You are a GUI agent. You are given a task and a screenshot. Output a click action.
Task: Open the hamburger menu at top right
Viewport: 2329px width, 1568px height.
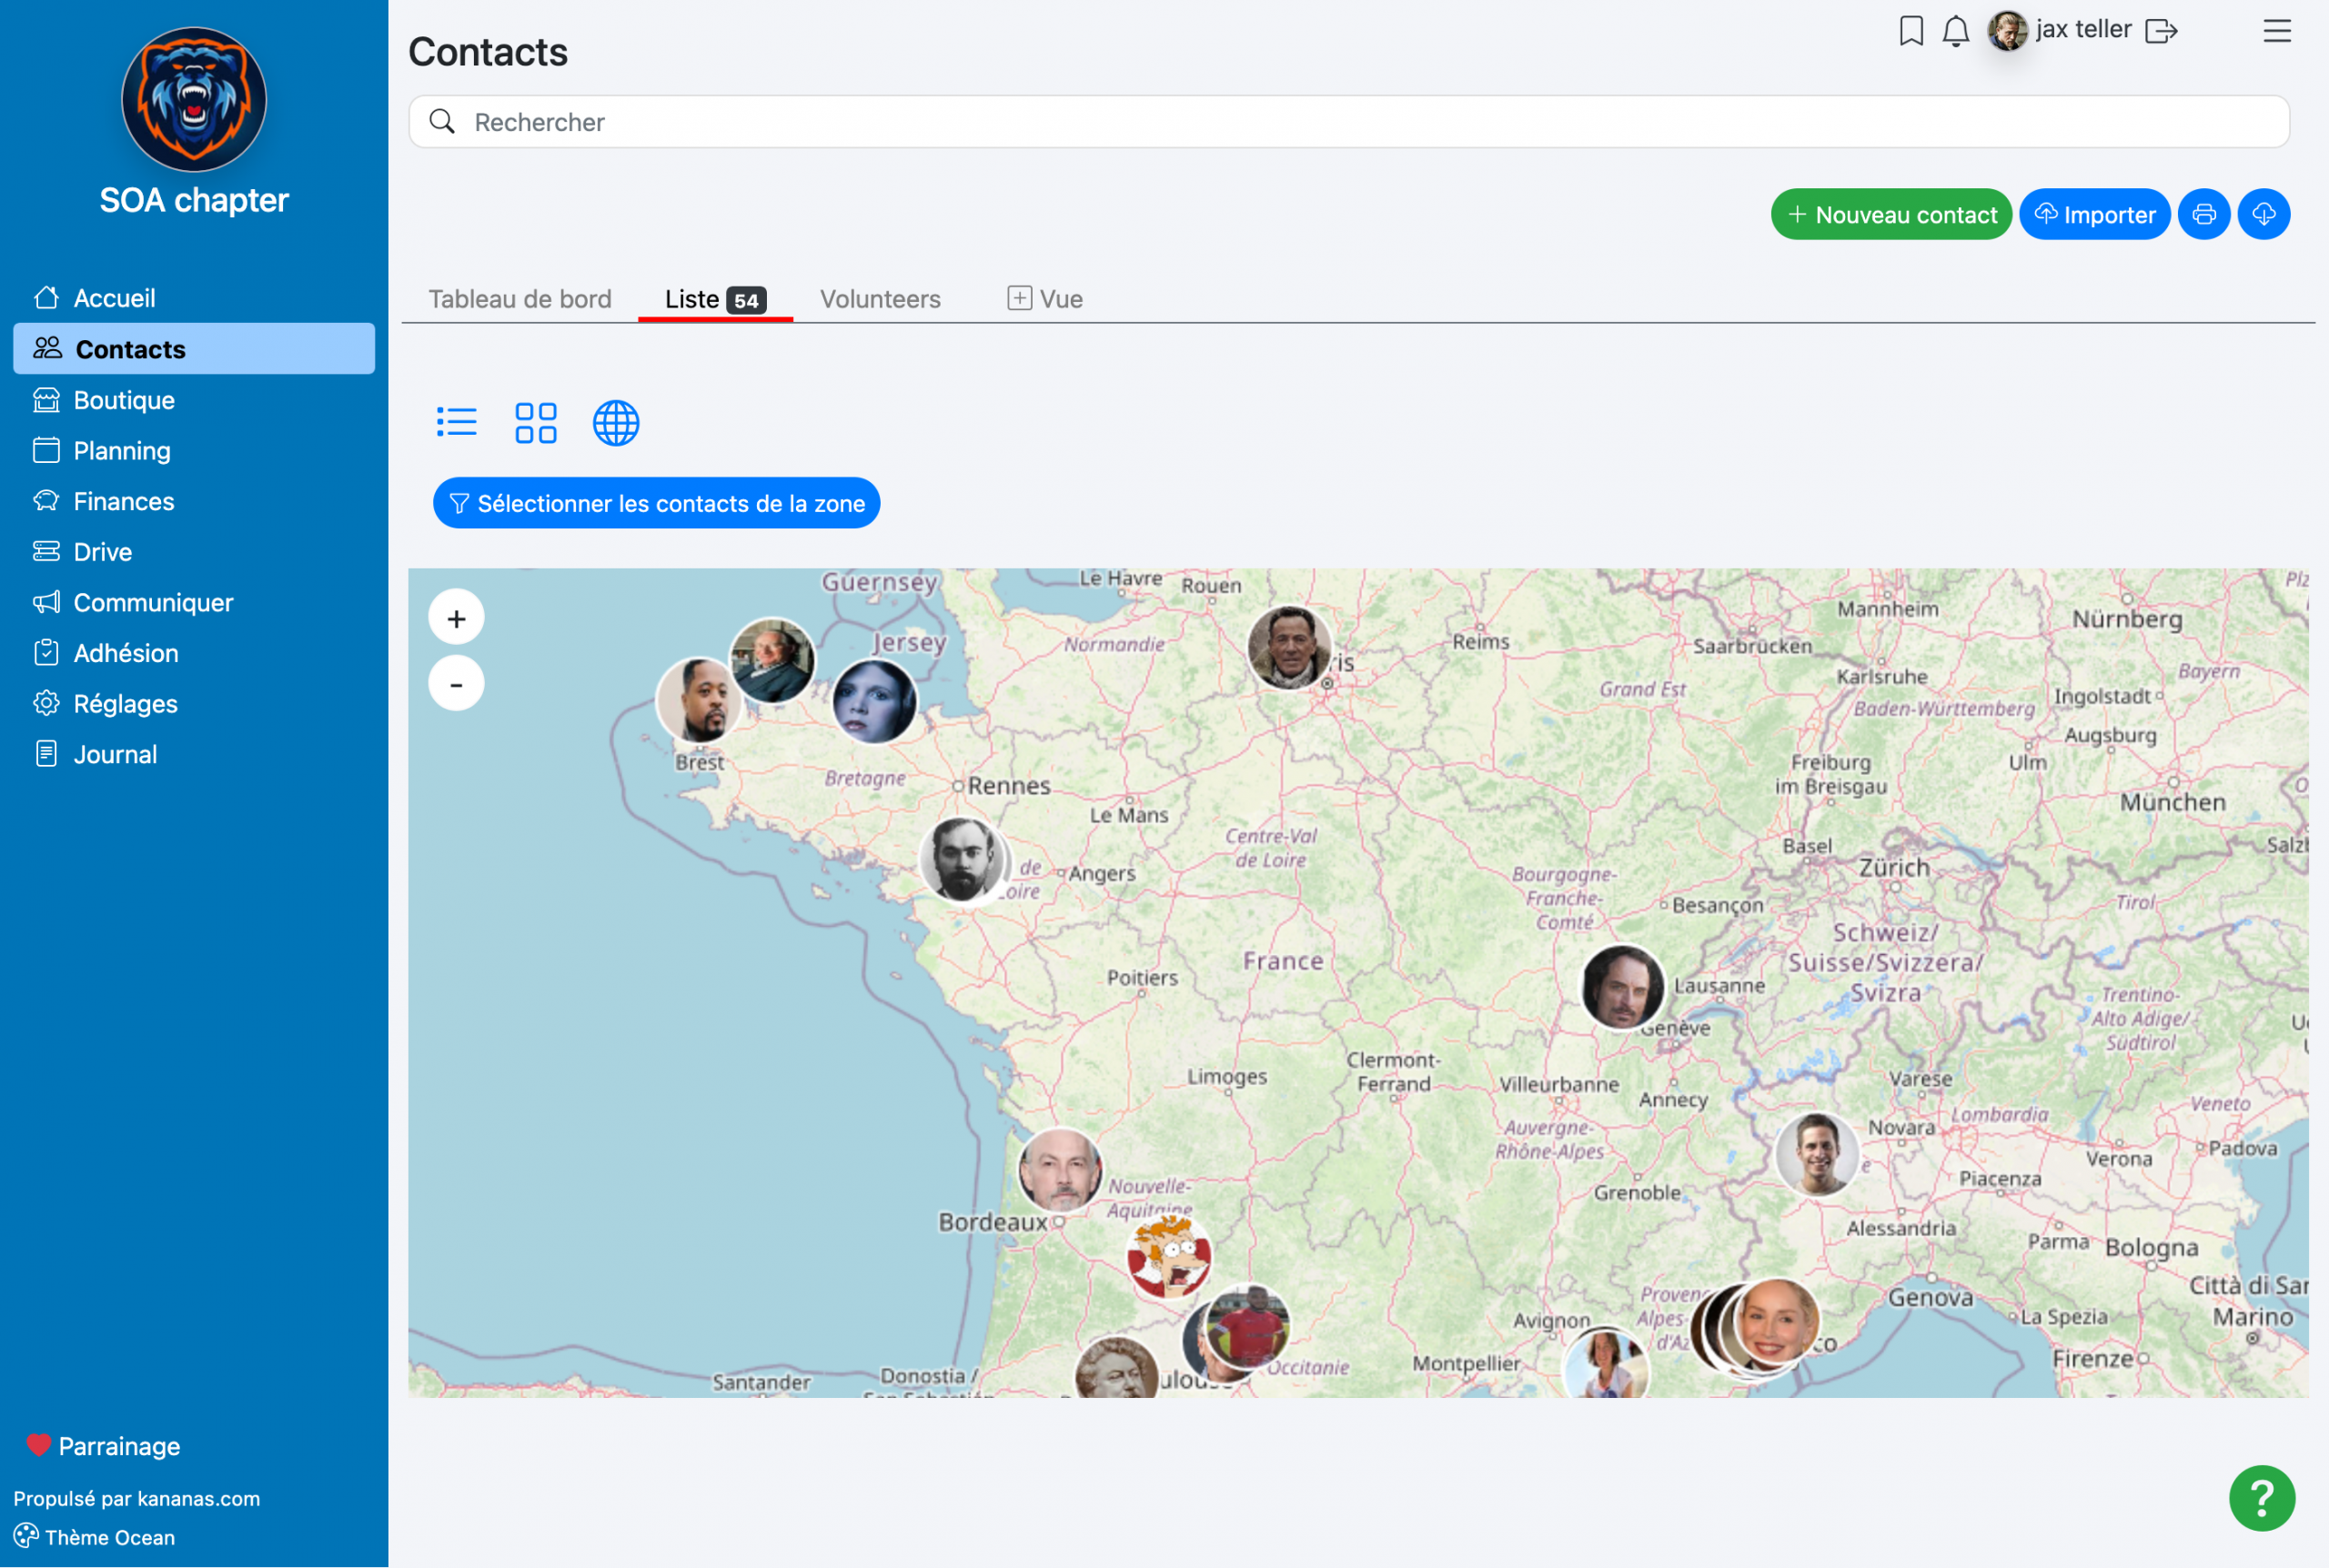pos(2276,31)
